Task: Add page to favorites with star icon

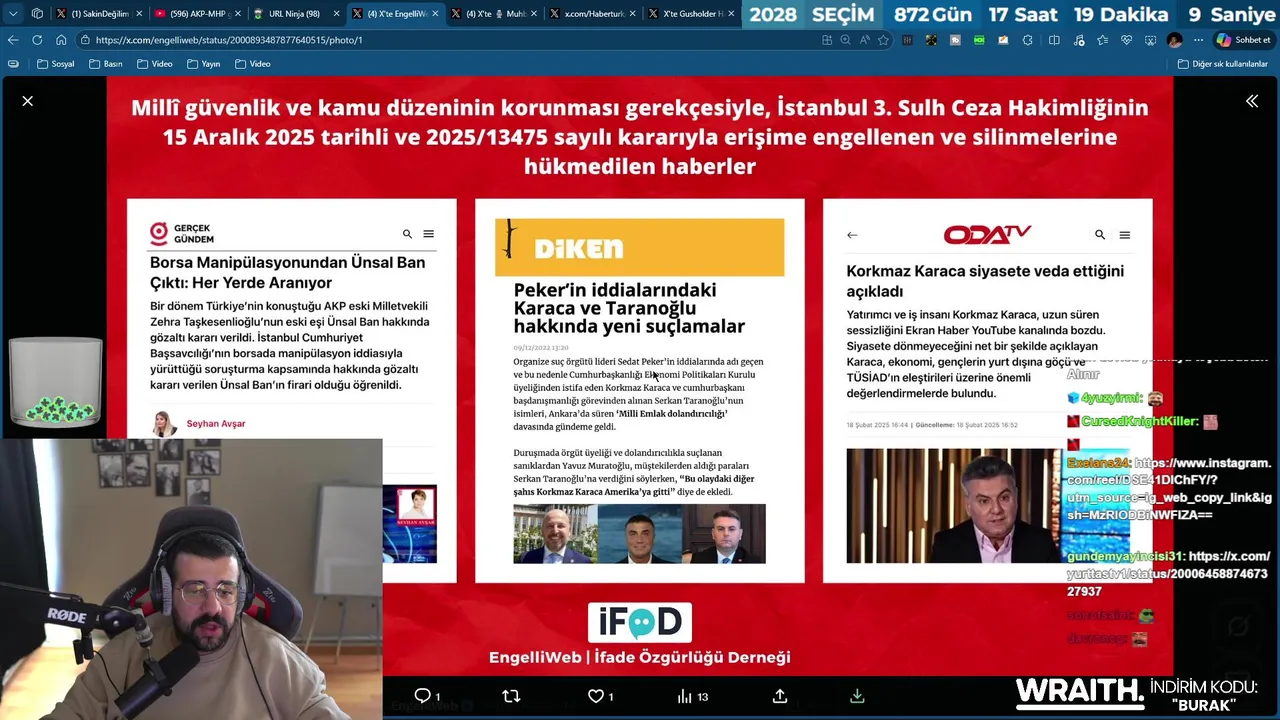Action: point(883,40)
